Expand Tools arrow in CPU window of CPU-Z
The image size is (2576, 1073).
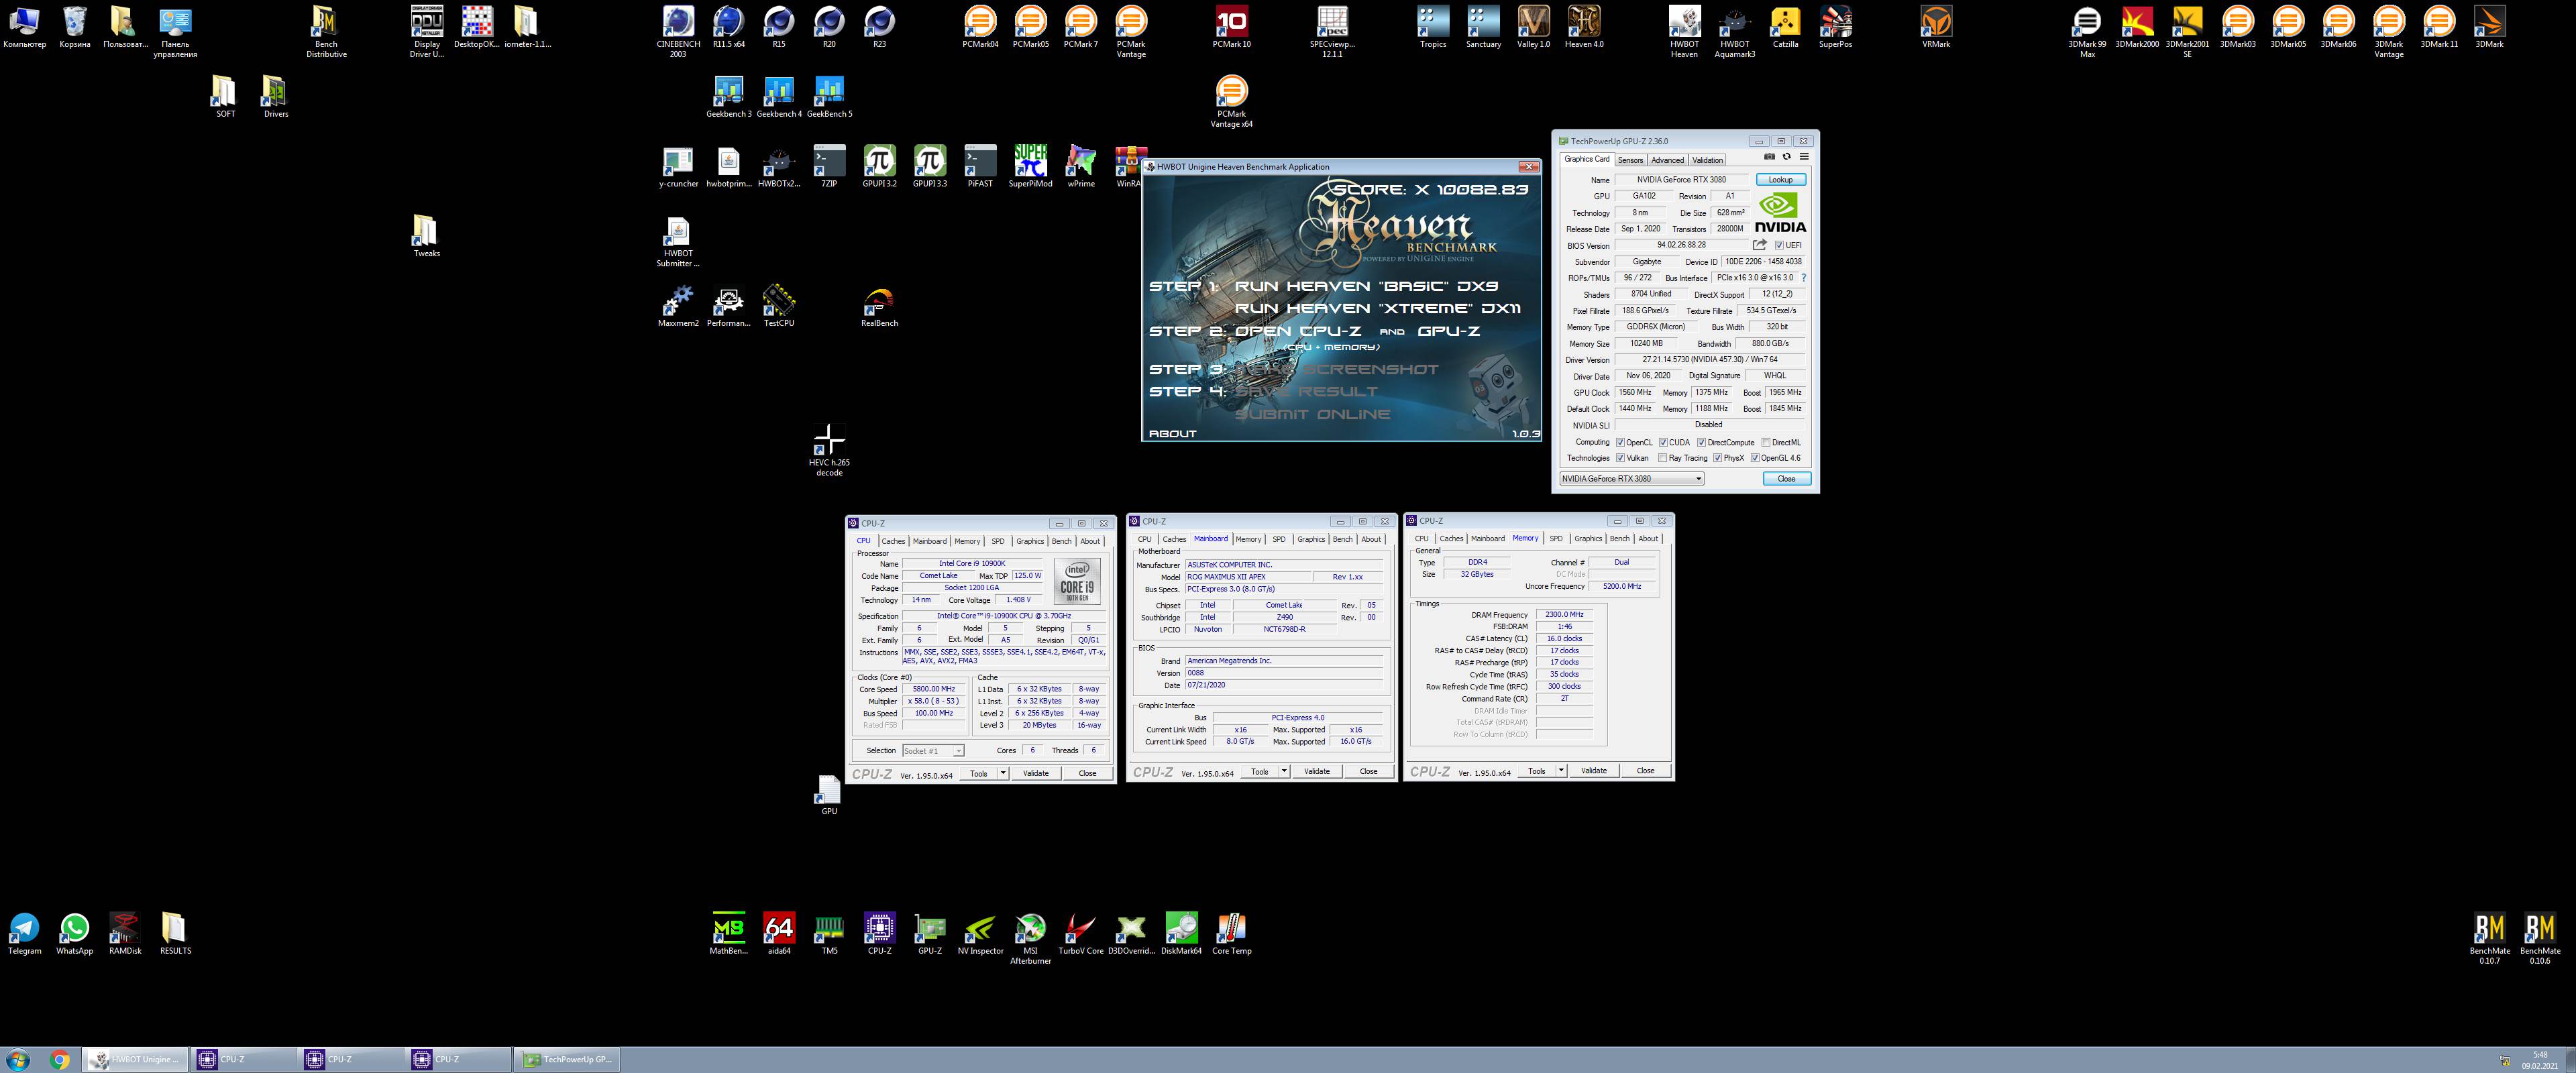1003,773
